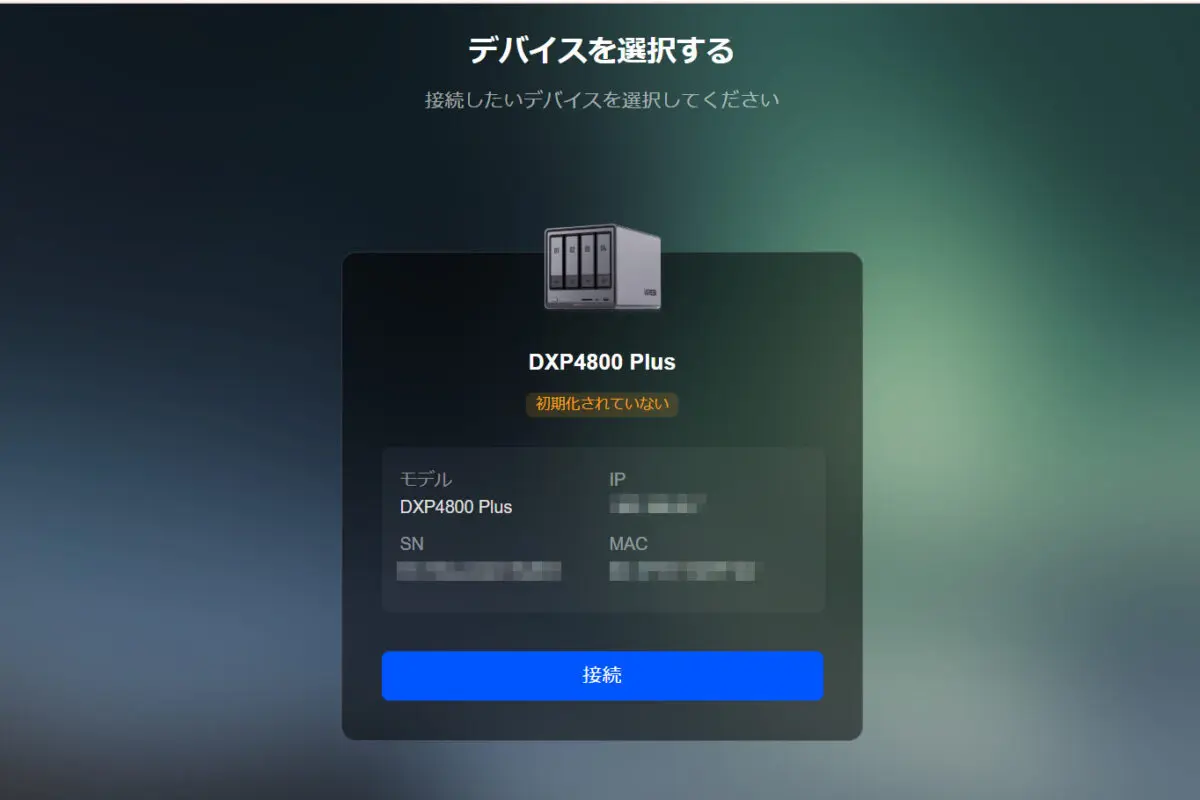Click the MAC label
This screenshot has width=1200, height=800.
tap(628, 544)
